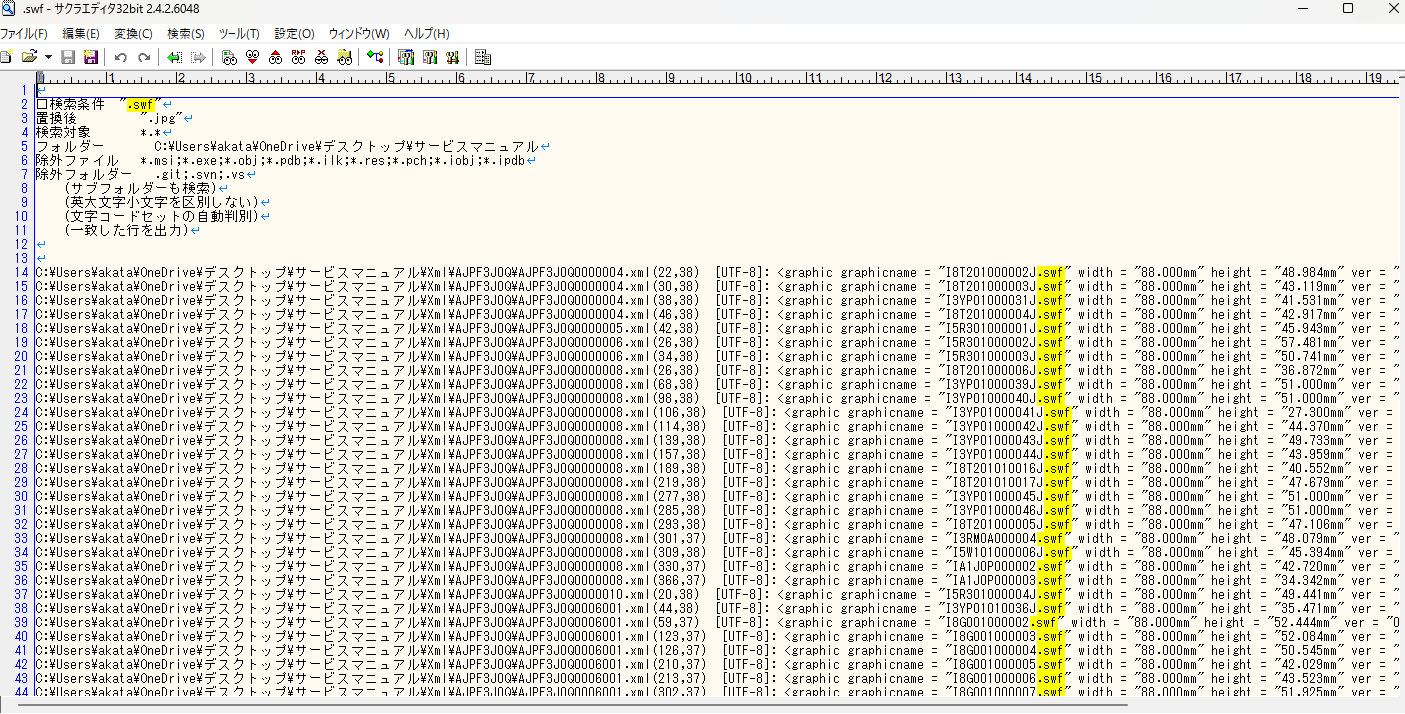Open the command list icon
This screenshot has height=714, width=1405.
pyautogui.click(x=483, y=57)
